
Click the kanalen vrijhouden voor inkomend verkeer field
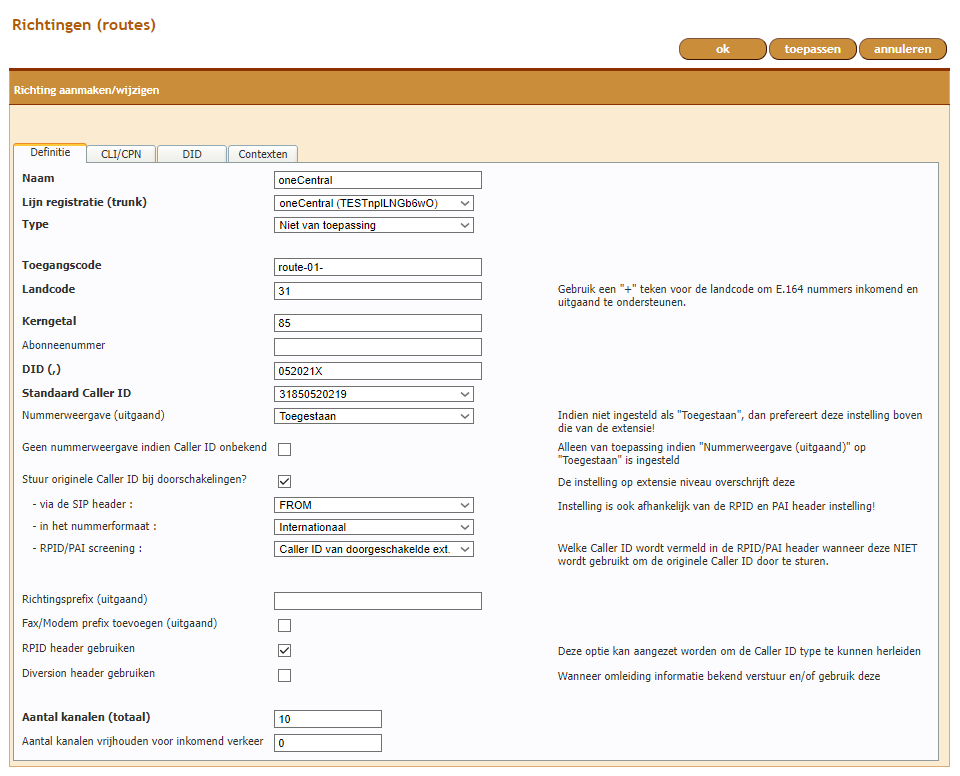(x=328, y=743)
